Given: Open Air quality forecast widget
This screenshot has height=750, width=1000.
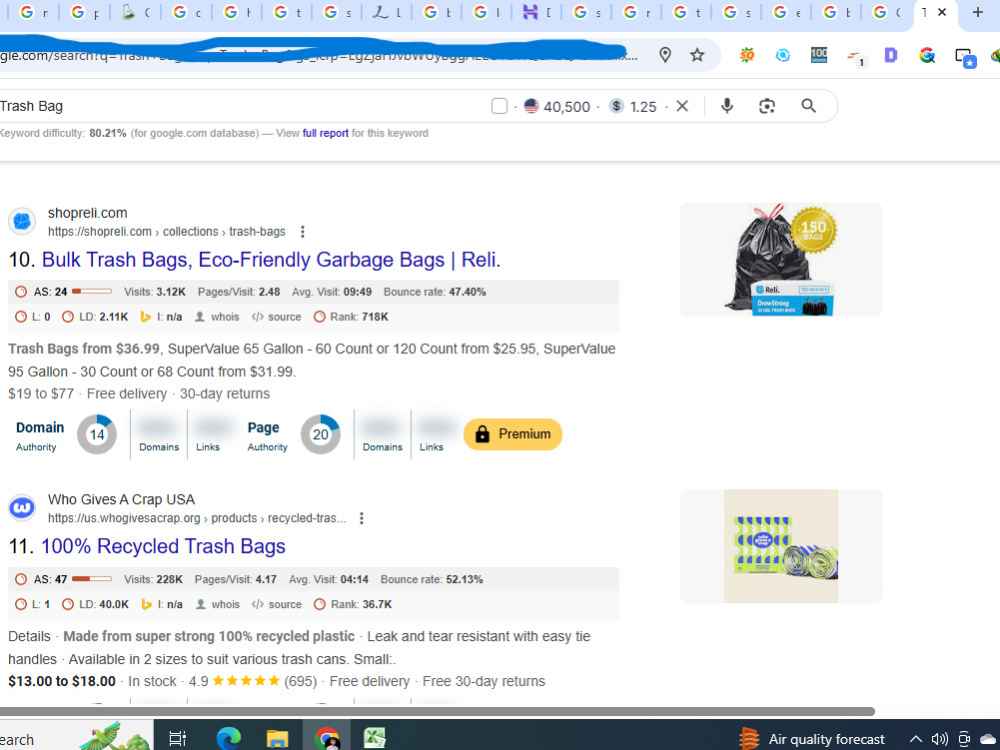Looking at the screenshot, I should click(x=812, y=739).
